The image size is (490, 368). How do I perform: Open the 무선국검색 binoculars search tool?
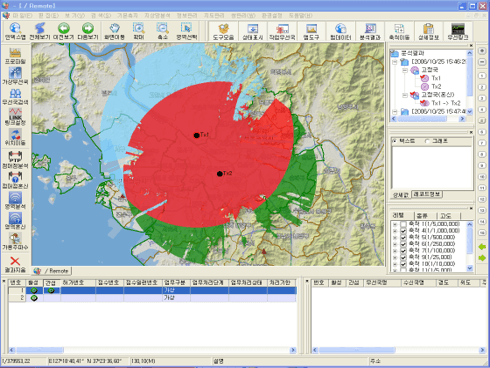tap(15, 97)
